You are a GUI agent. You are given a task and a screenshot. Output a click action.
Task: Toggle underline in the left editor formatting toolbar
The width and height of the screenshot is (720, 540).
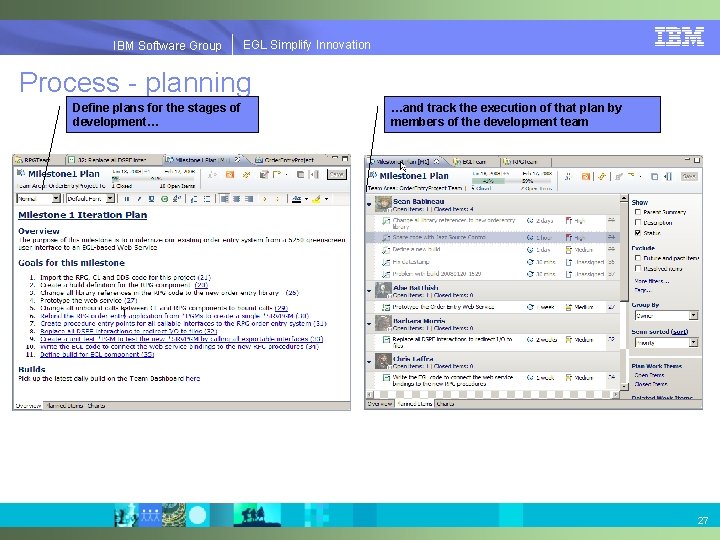[x=152, y=199]
